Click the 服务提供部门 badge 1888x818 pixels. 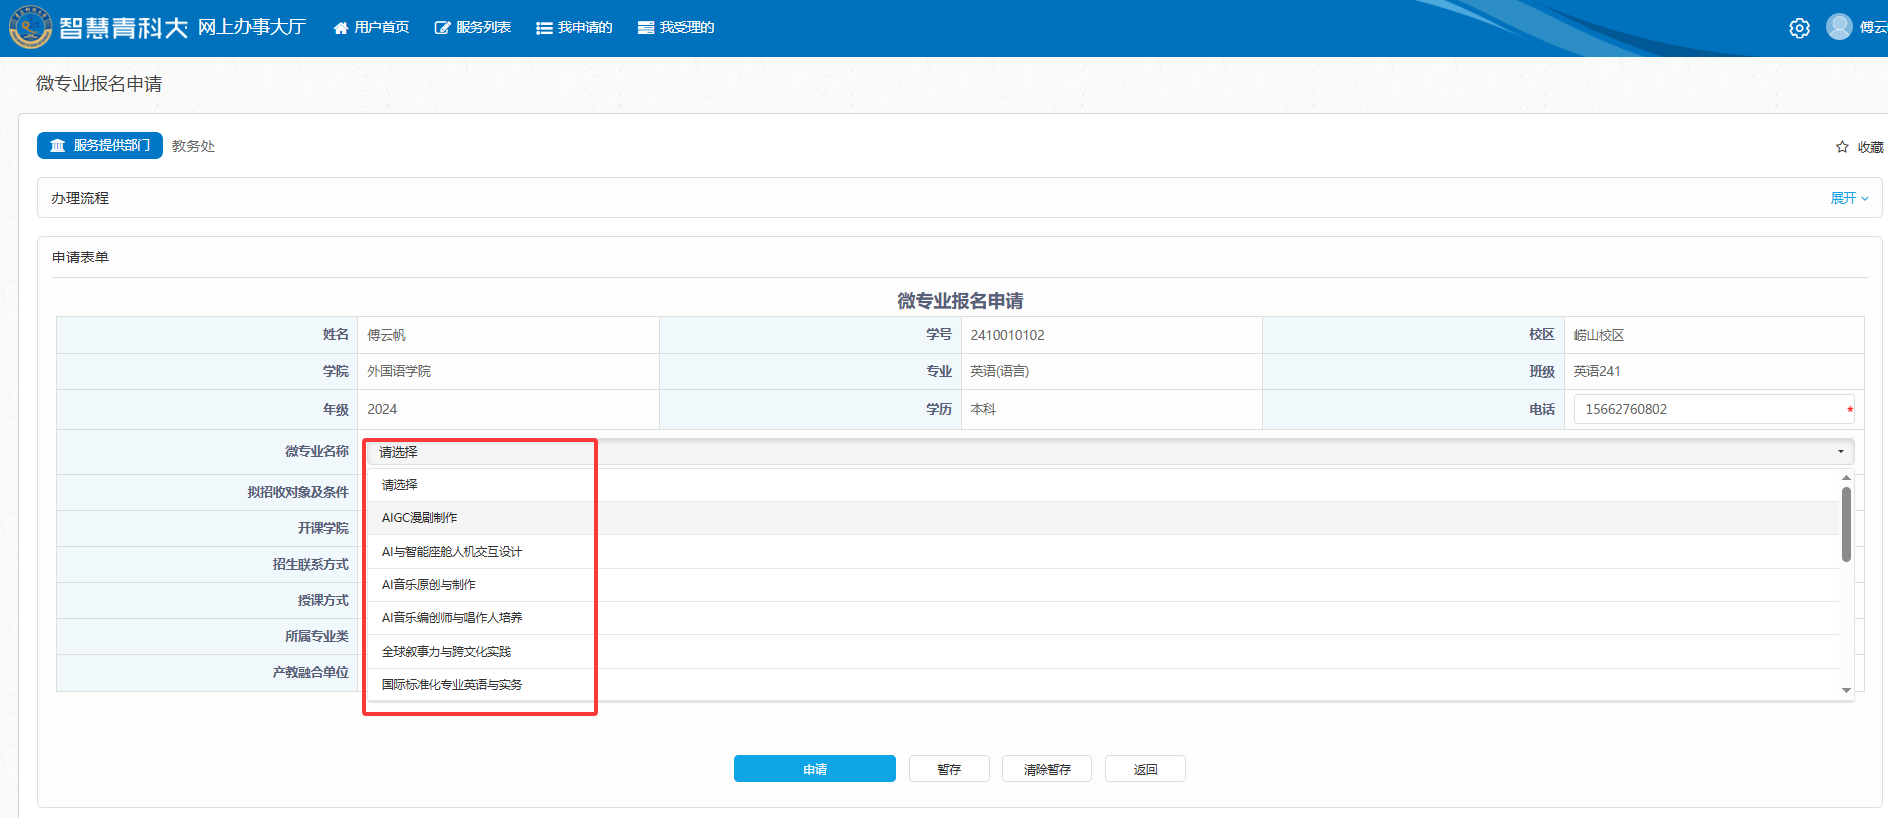[x=100, y=146]
